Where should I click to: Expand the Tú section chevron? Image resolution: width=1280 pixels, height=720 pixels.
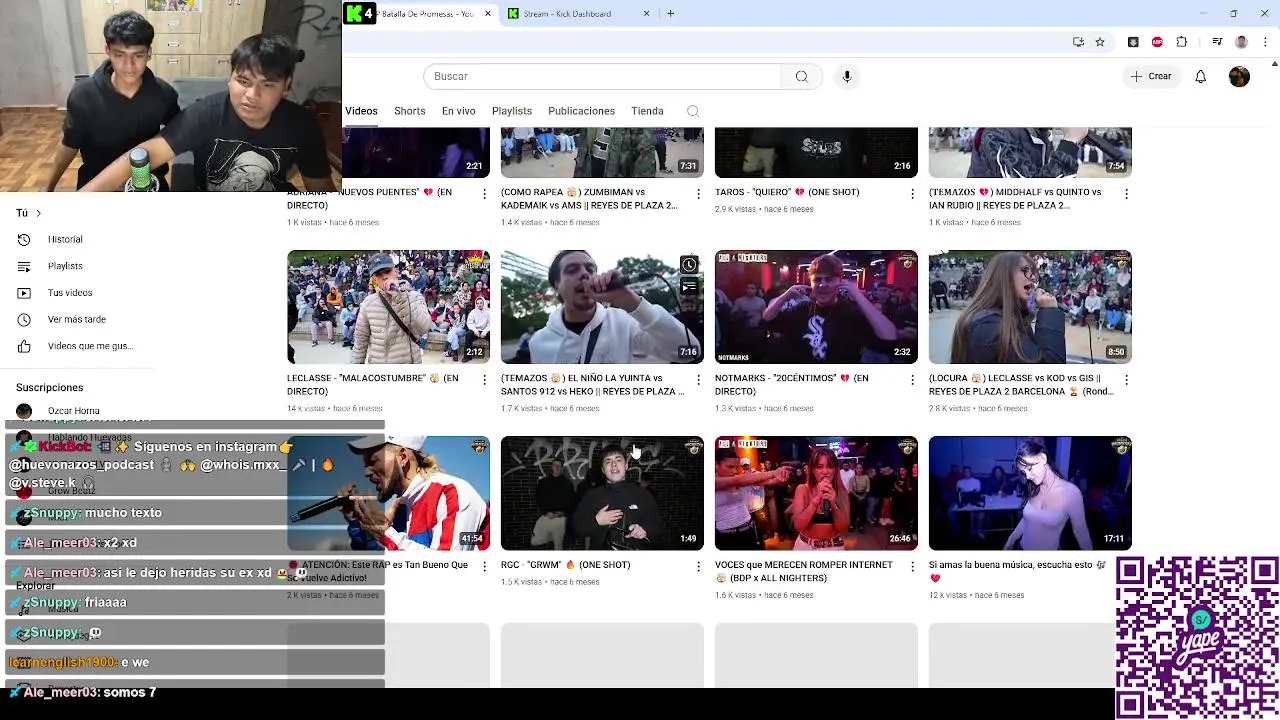(38, 213)
